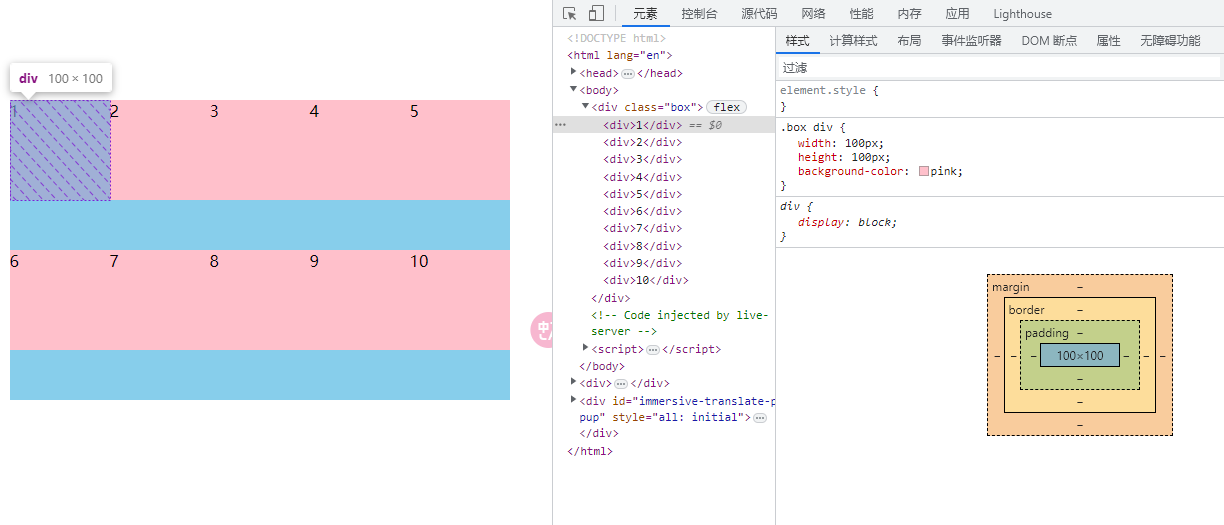Screen dimensions: 1224x525
Task: Switch to the 计算样式 sub-tab
Action: click(x=853, y=40)
